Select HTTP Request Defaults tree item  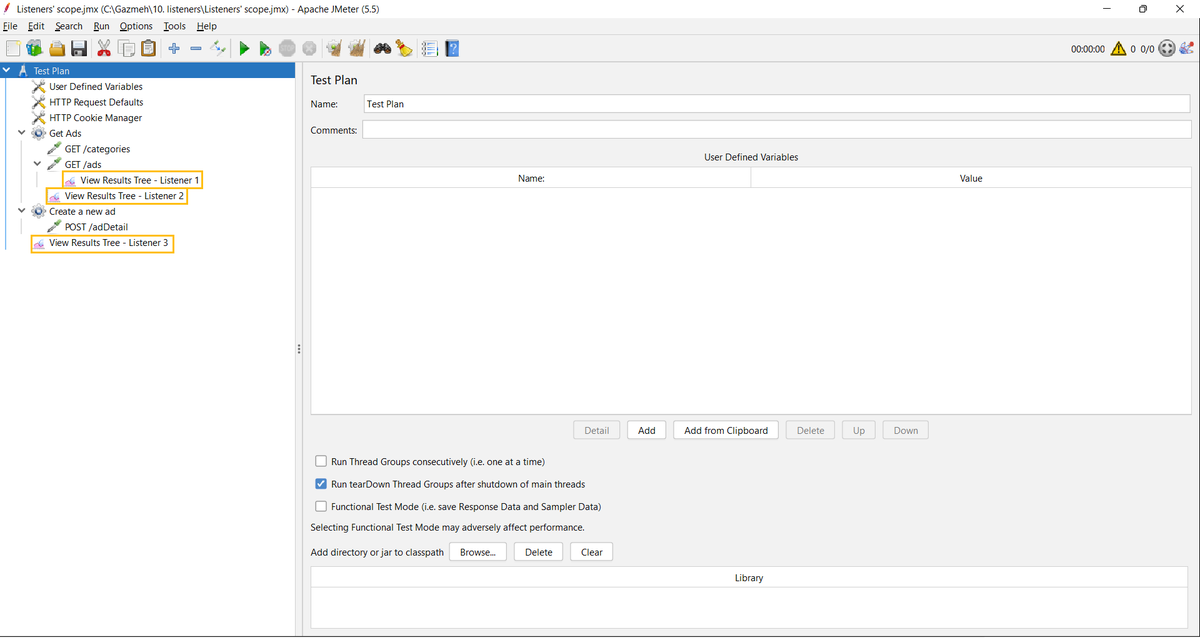point(96,102)
